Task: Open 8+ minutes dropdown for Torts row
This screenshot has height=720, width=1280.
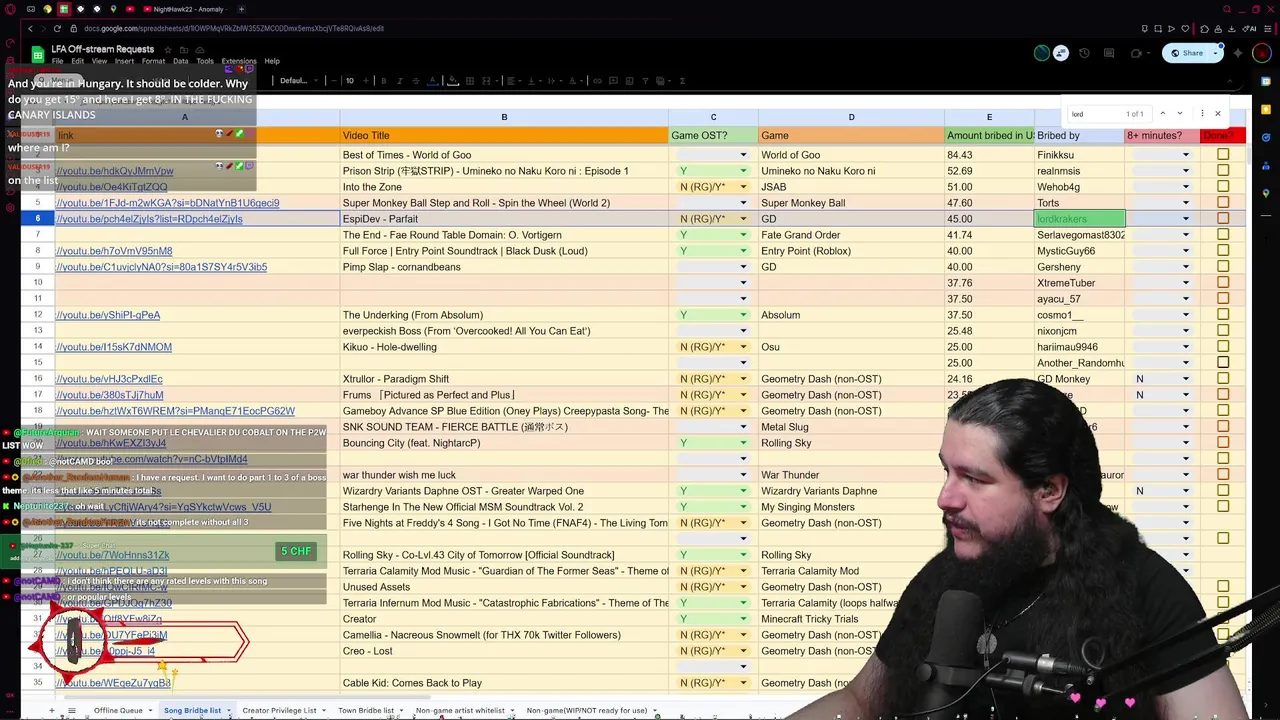Action: point(1186,203)
